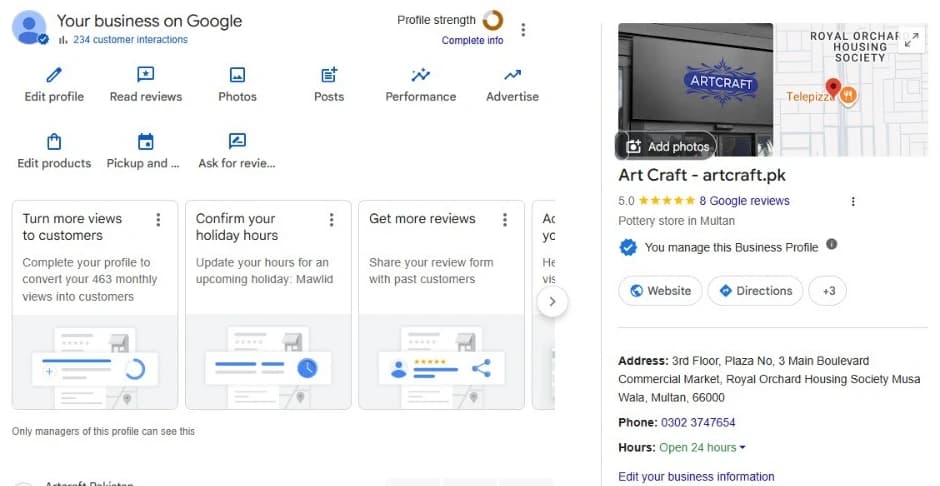This screenshot has width=940, height=486.
Task: Open Turn more views to customers card
Action: point(95,305)
